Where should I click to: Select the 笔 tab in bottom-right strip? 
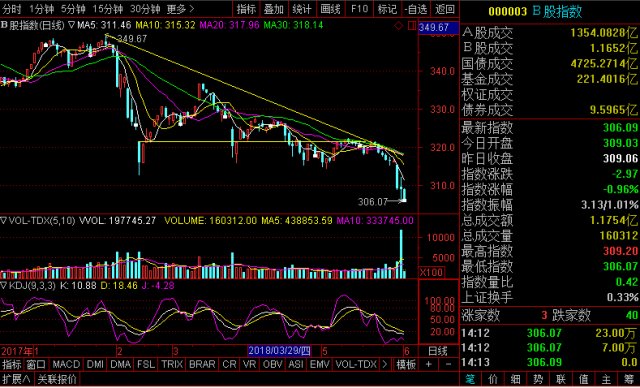point(470,379)
